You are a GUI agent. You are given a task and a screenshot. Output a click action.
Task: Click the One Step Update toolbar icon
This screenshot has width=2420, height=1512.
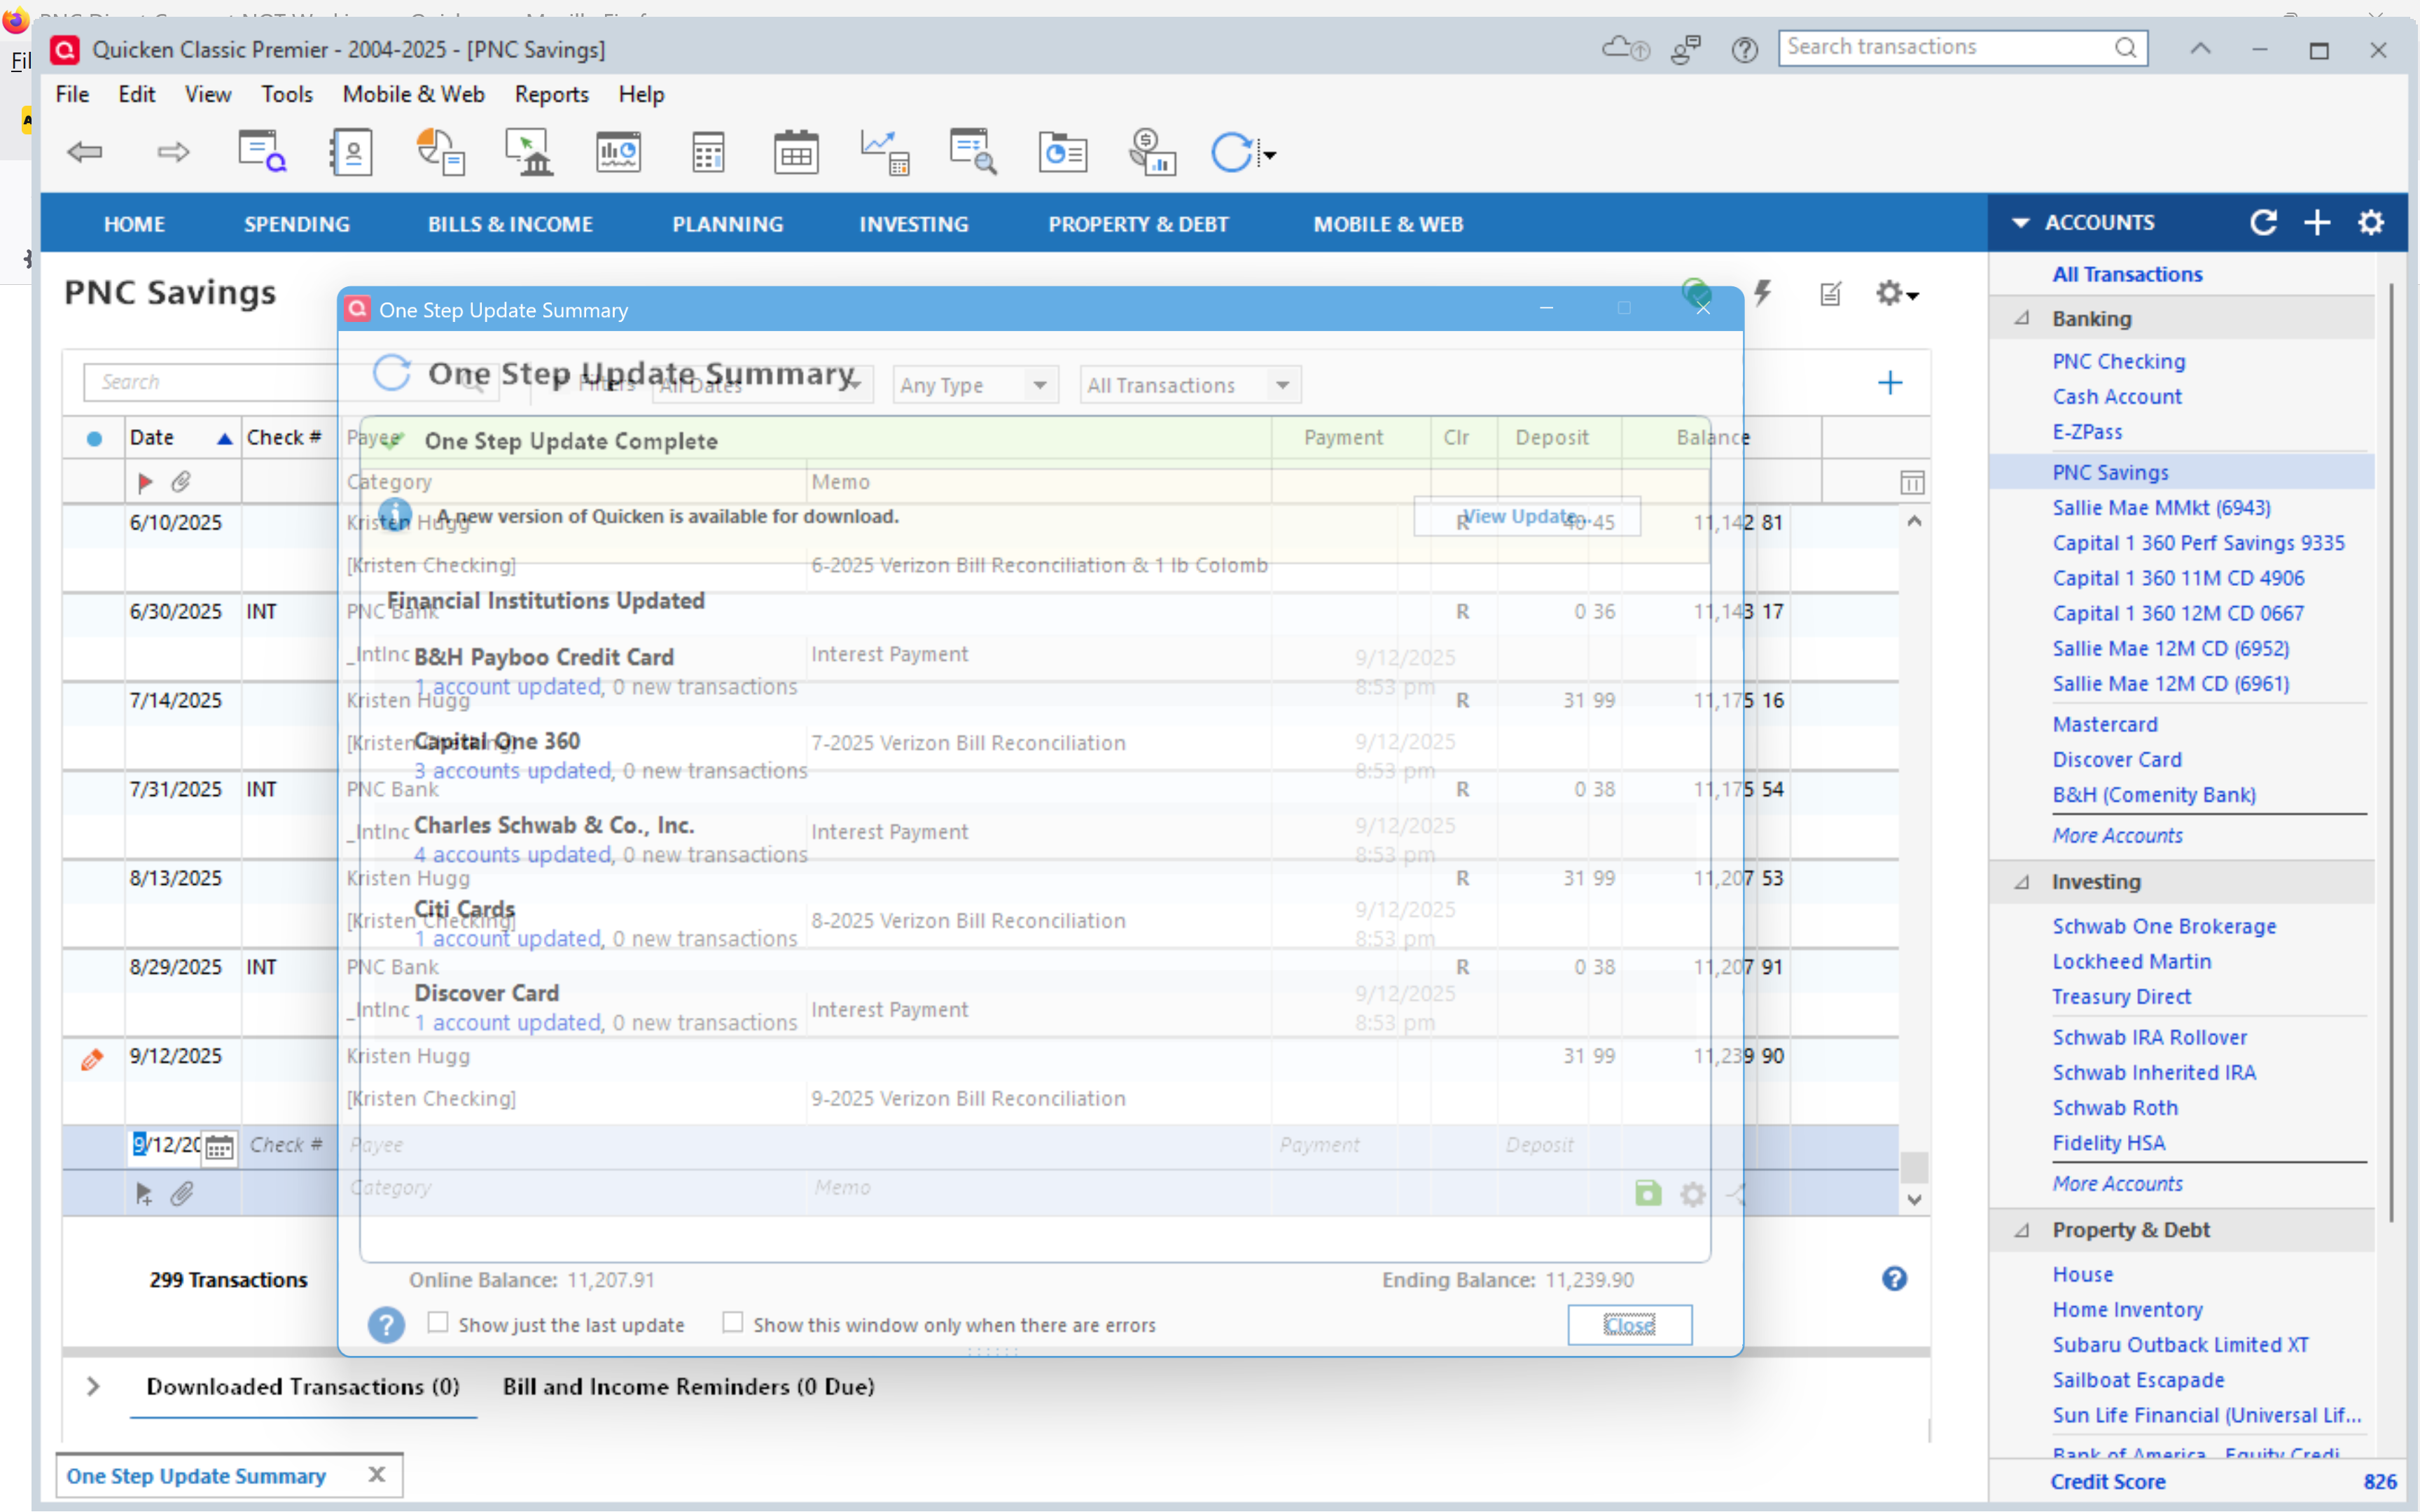coord(1231,153)
